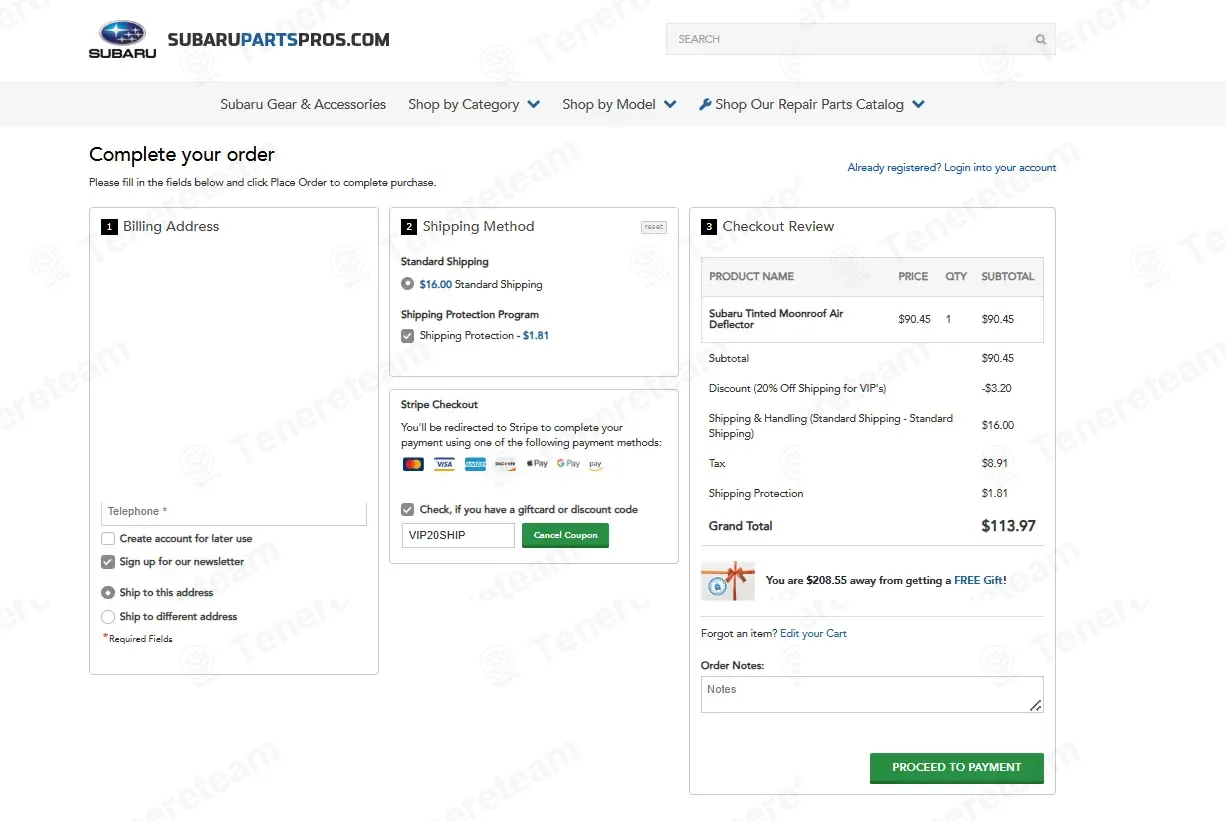Click the Order Notes text area
The width and height of the screenshot is (1226, 821).
(x=872, y=695)
